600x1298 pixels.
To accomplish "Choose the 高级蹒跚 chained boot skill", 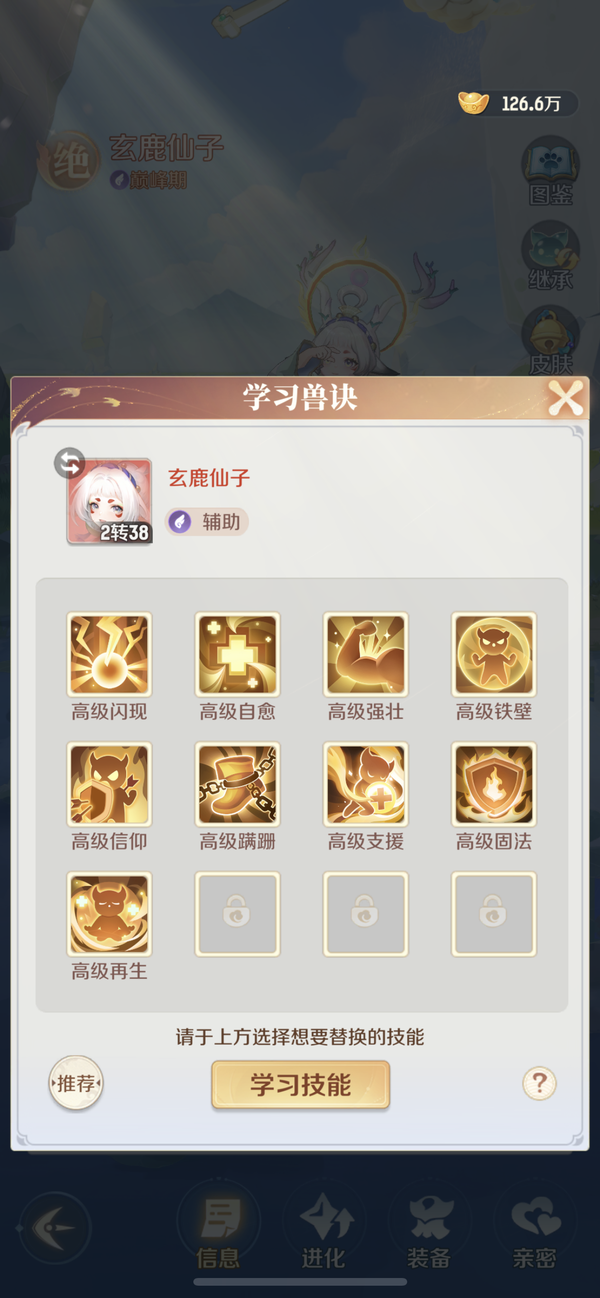I will point(237,785).
